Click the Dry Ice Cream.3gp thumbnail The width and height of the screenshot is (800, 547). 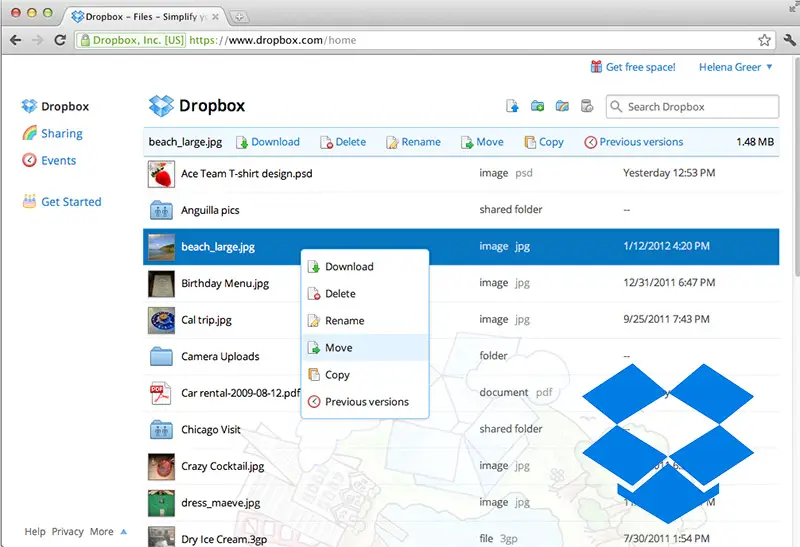pos(161,537)
